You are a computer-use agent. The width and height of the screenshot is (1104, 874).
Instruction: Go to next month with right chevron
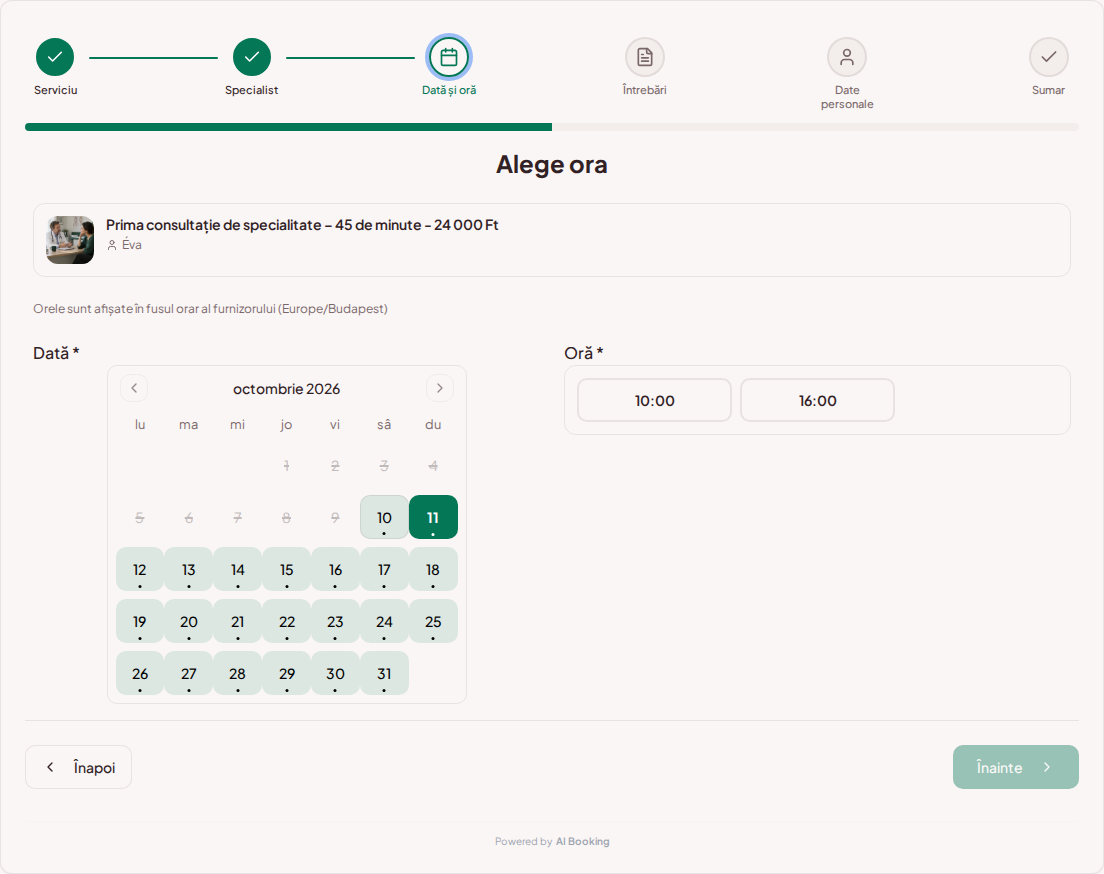pyautogui.click(x=439, y=388)
